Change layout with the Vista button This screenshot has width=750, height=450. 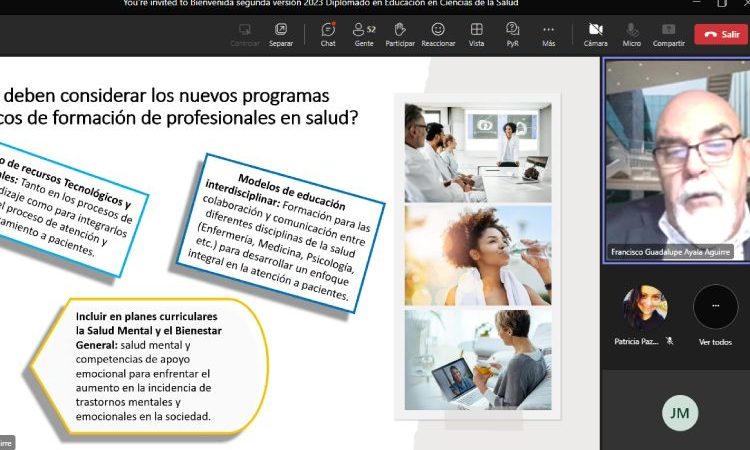pos(476,34)
